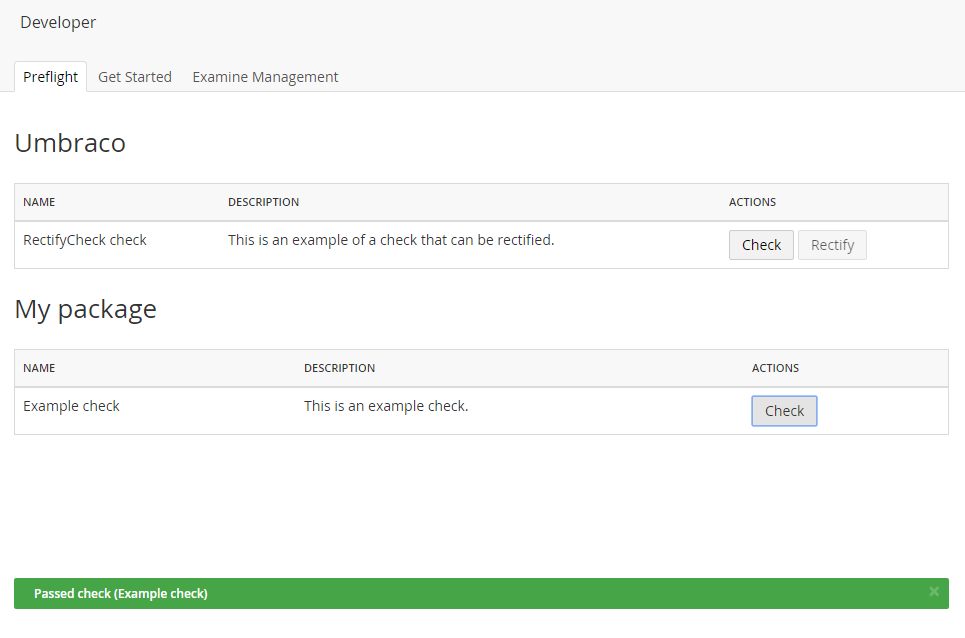
Task: Select the Example check name cell
Action: [71, 406]
